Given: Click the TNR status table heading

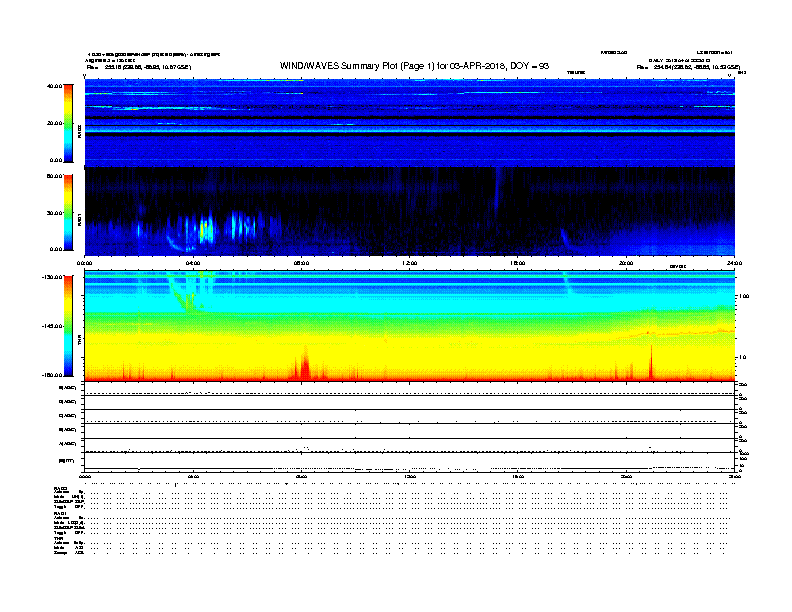Looking at the screenshot, I should coord(58,538).
